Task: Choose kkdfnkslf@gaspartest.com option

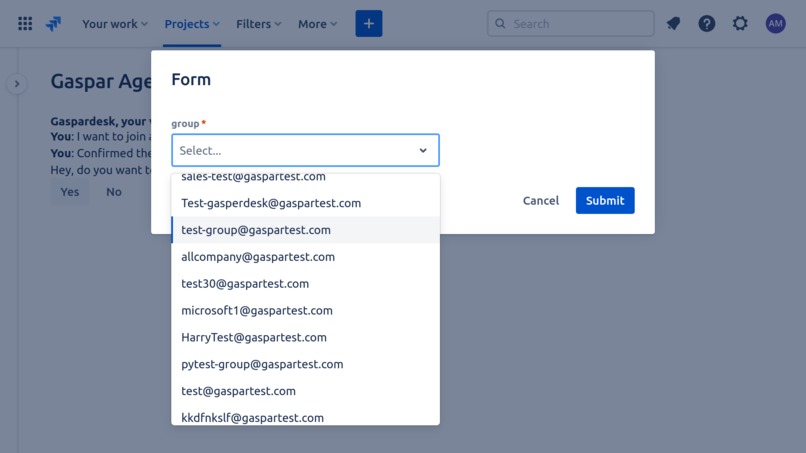Action: (305, 415)
